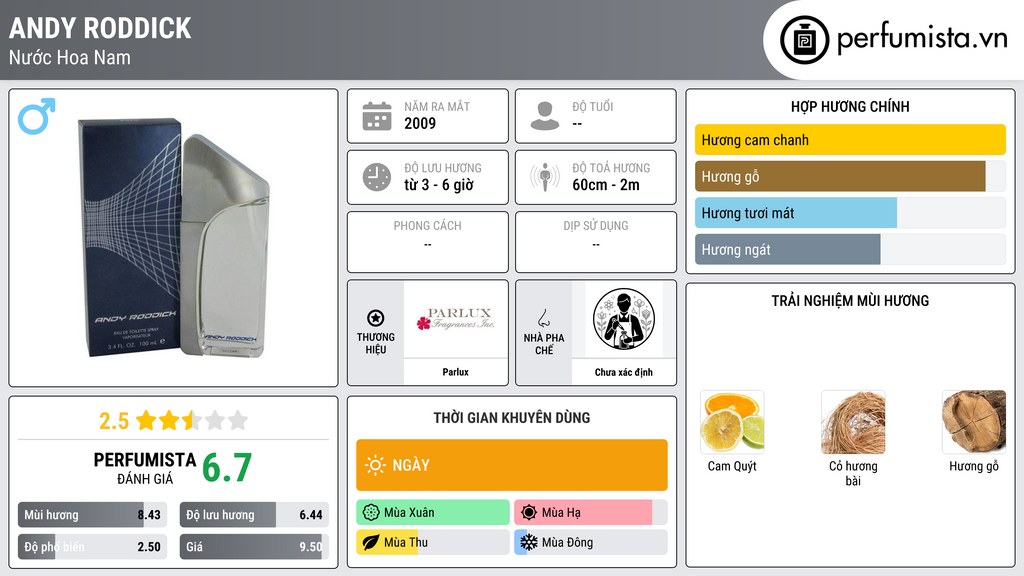Click the Mùa Xuân season bar
Image resolution: width=1024 pixels, height=576 pixels.
[x=433, y=513]
